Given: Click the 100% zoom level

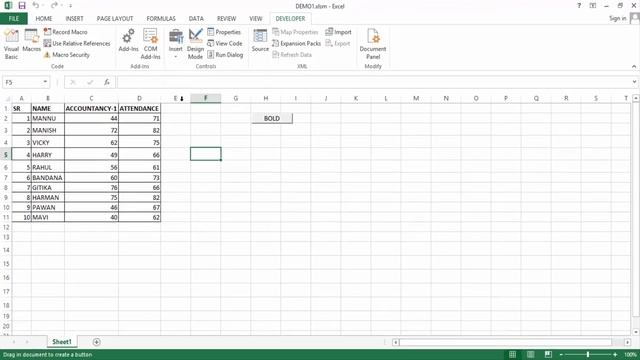Looking at the screenshot, I should tap(630, 355).
